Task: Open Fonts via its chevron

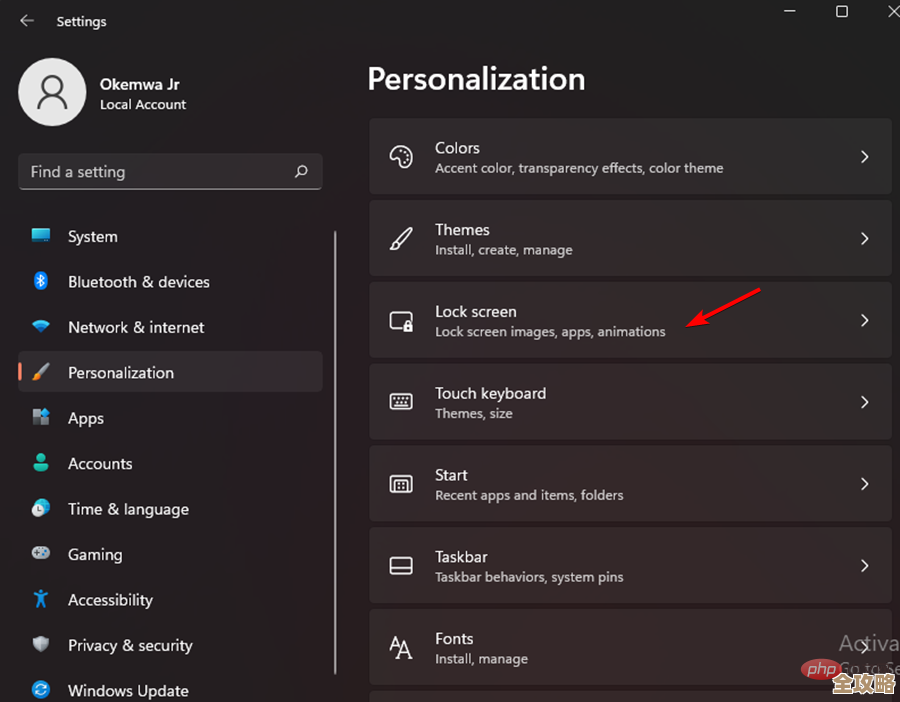Action: [864, 648]
